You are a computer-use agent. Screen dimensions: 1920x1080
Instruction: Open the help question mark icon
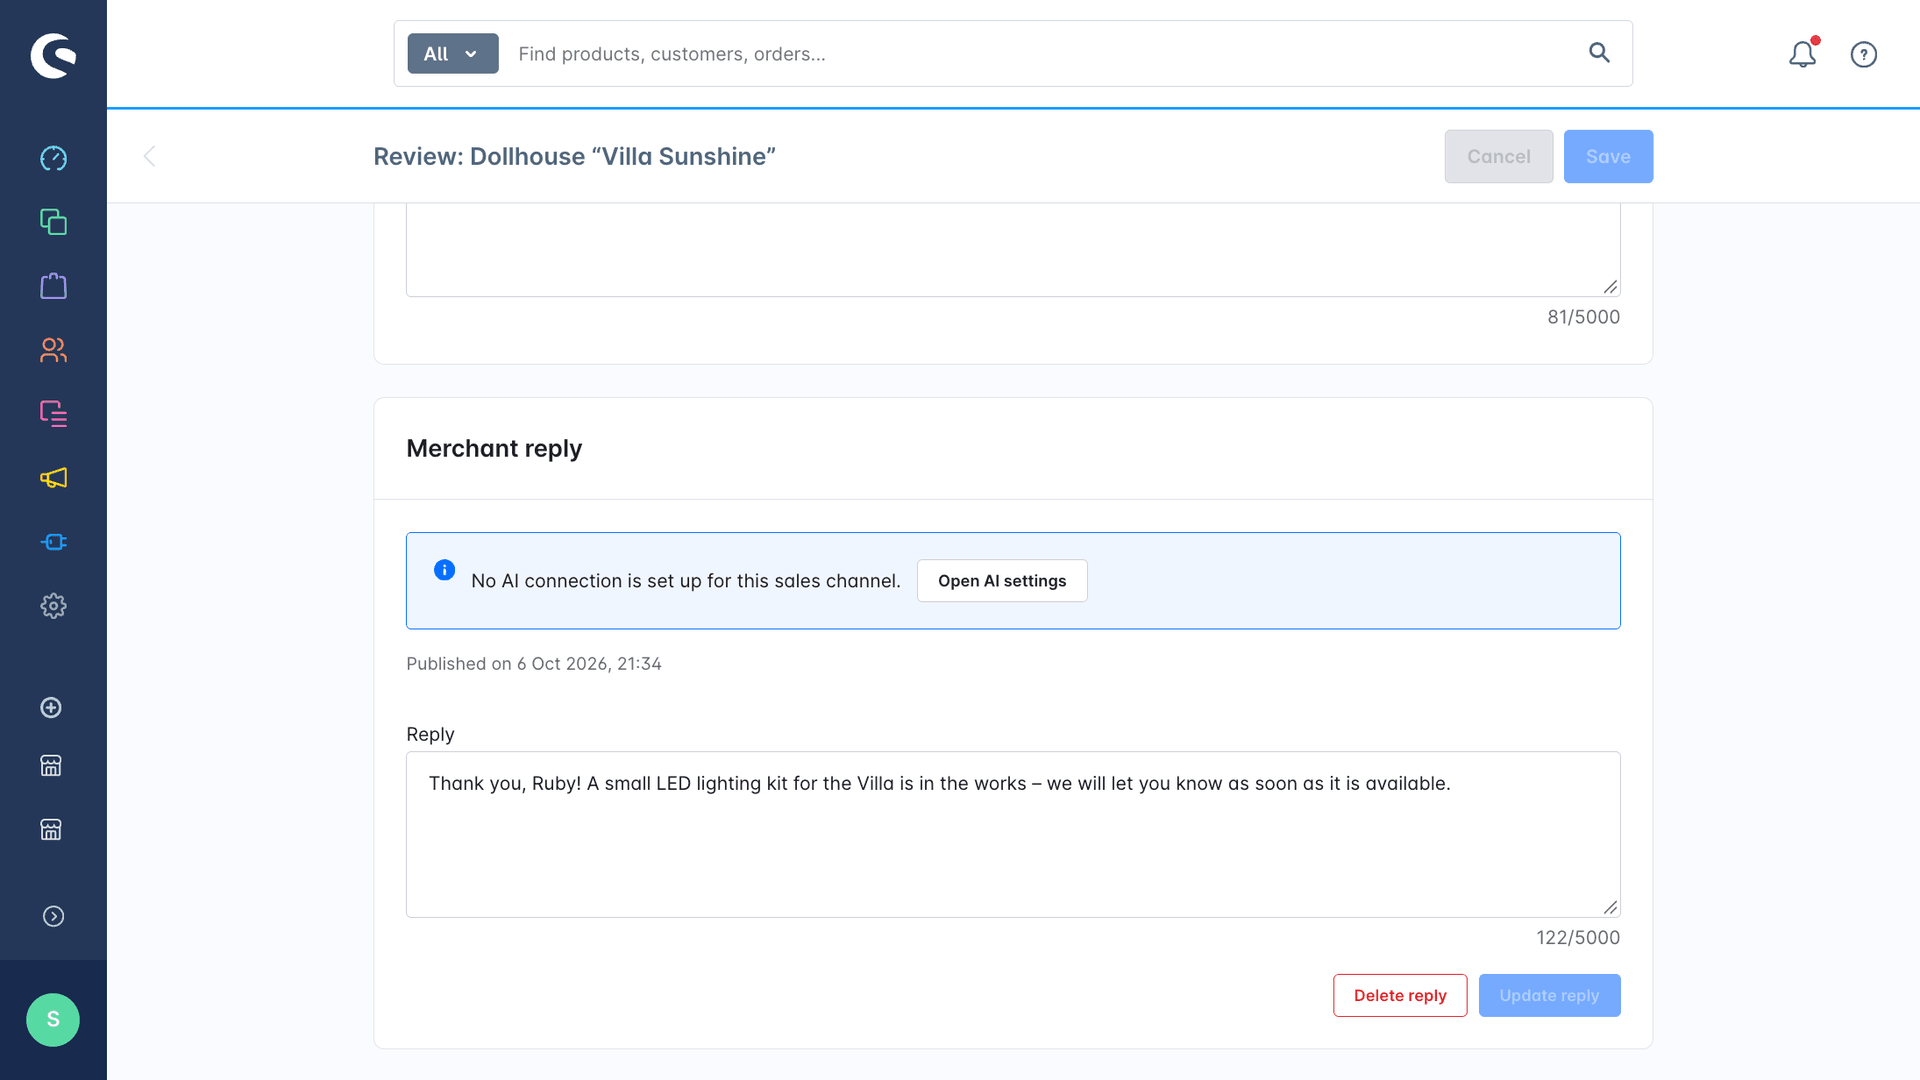click(1864, 54)
